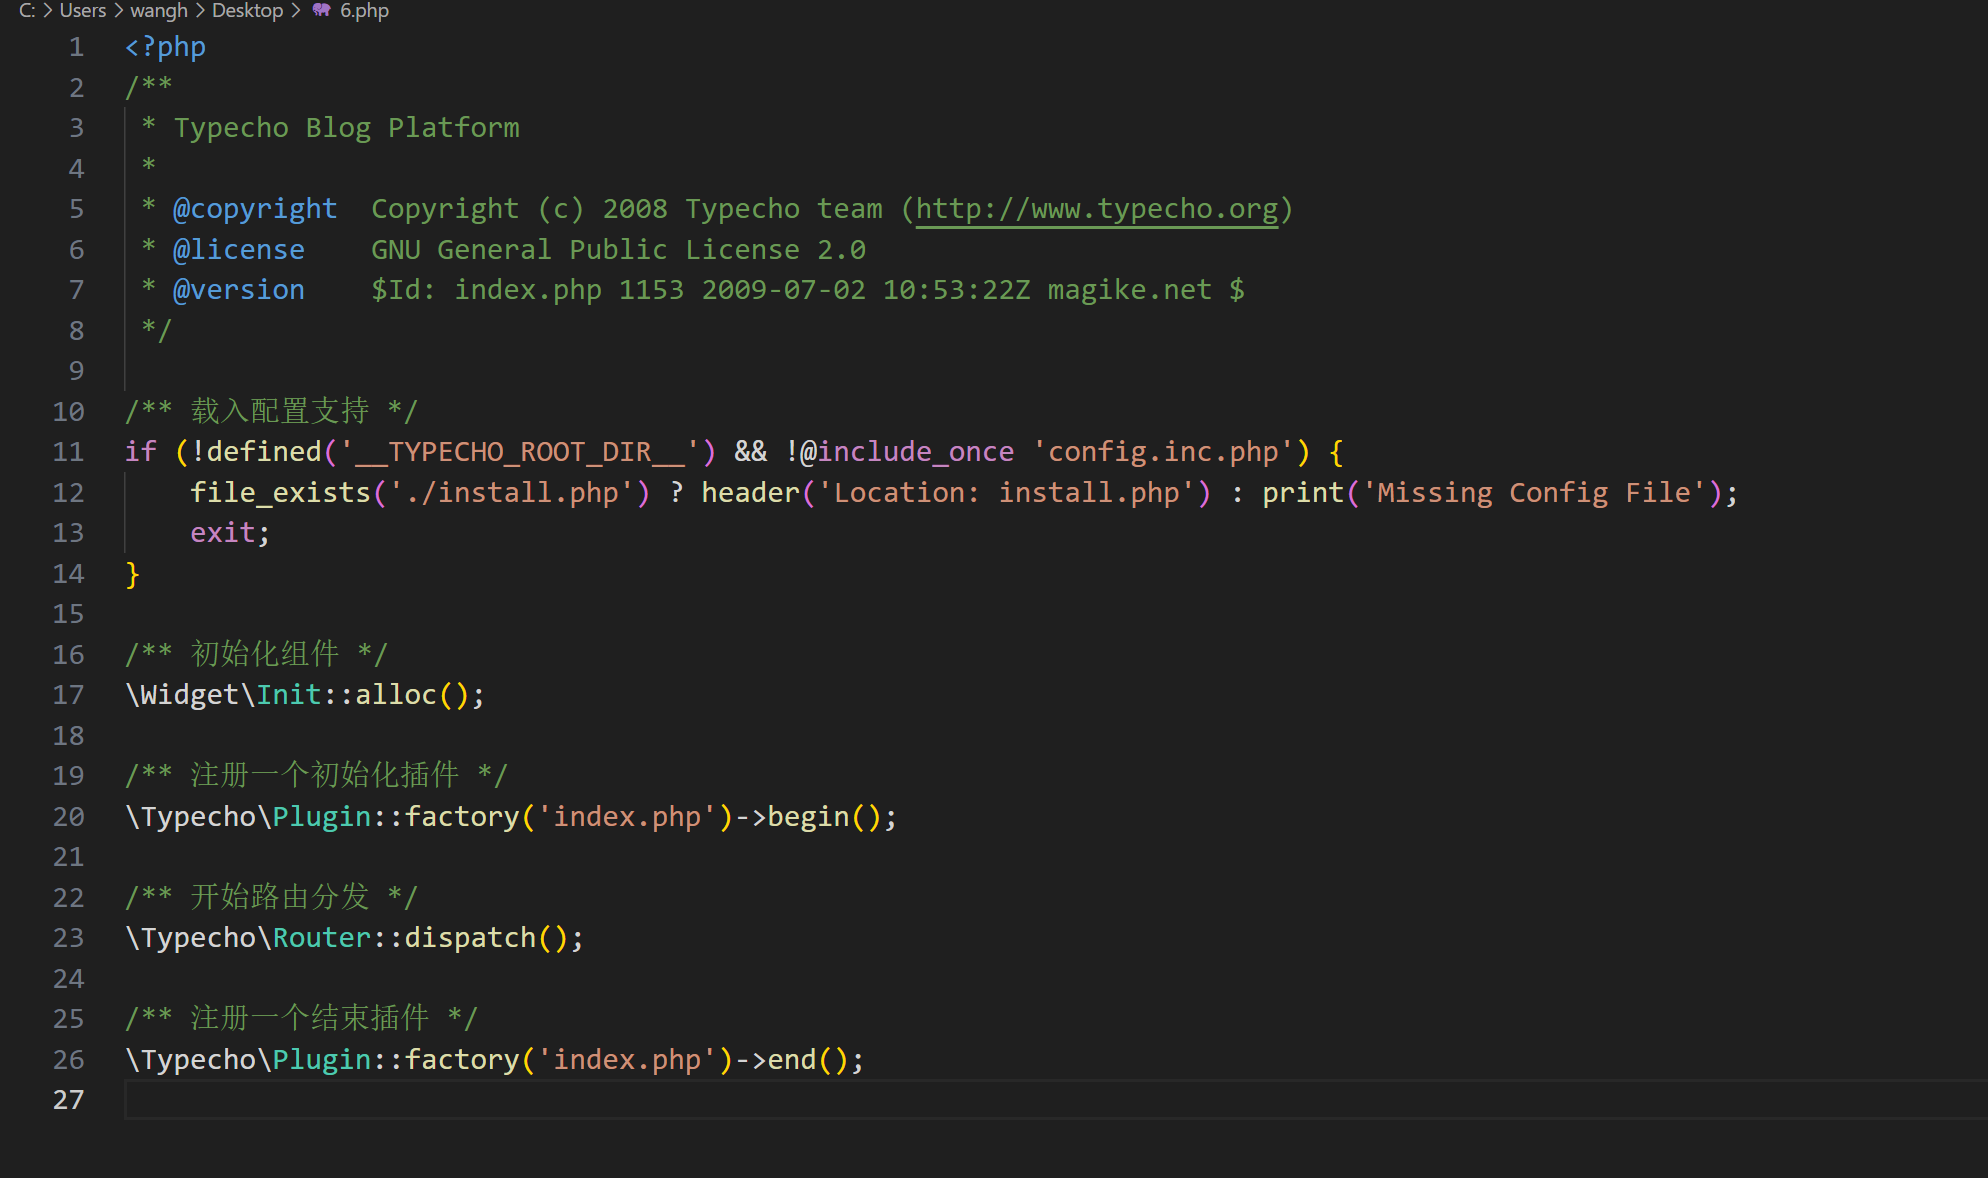Click line number 27 in gutter
This screenshot has height=1178, width=1988.
[68, 1100]
